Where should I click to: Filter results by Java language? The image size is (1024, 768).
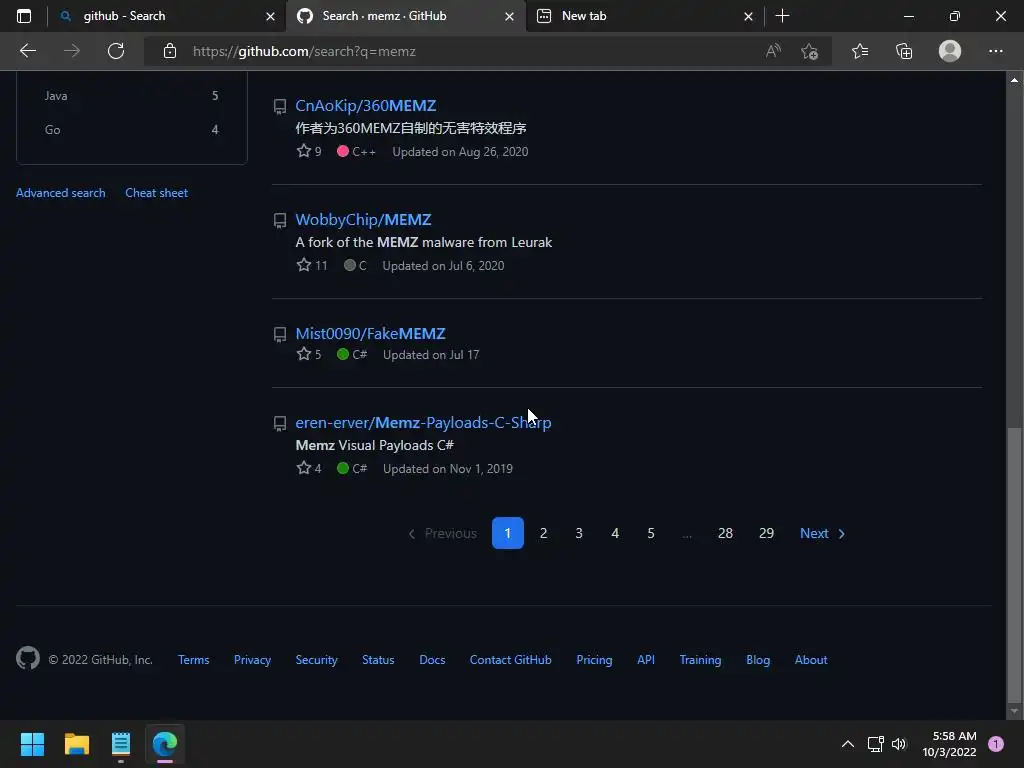[131, 95]
